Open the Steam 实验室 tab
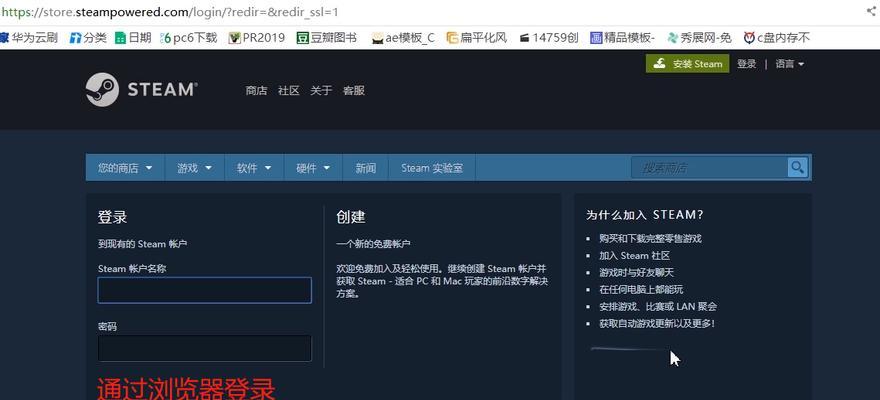 (x=432, y=168)
